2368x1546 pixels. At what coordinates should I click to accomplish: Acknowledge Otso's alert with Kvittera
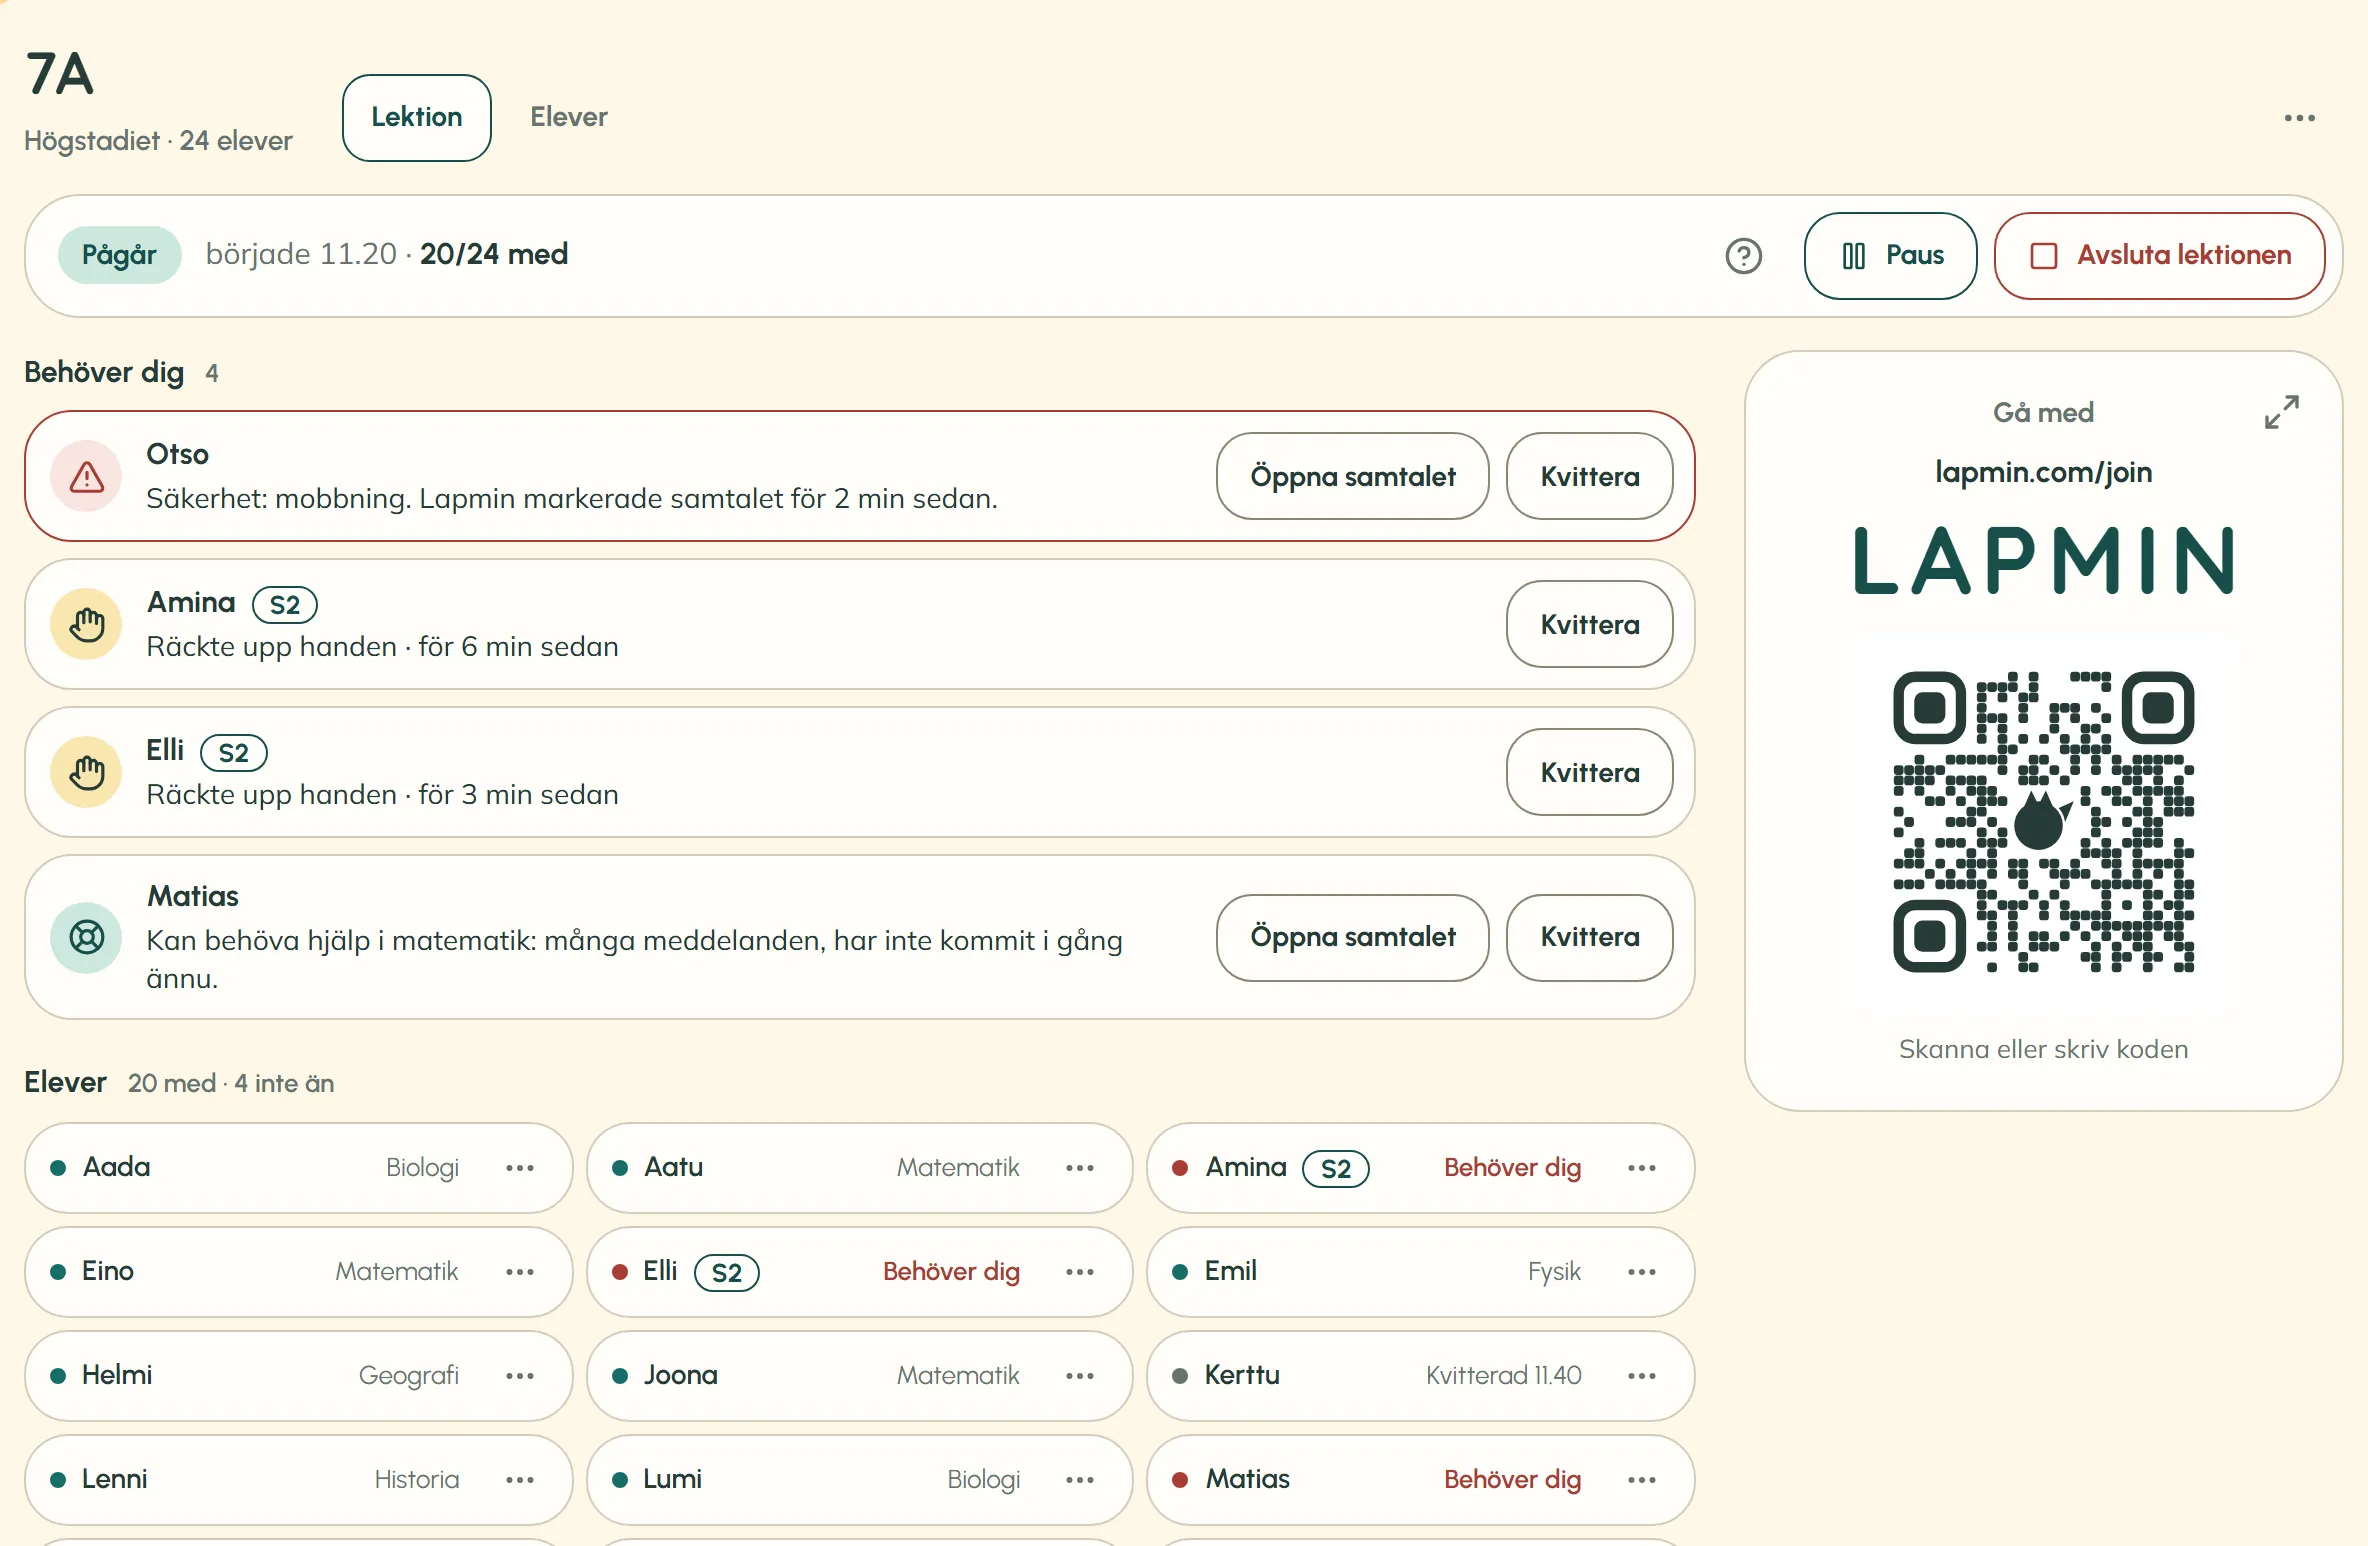coord(1590,477)
